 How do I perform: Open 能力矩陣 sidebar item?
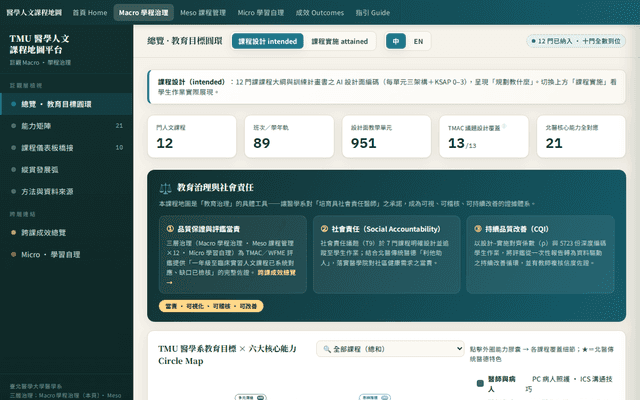pos(66,126)
